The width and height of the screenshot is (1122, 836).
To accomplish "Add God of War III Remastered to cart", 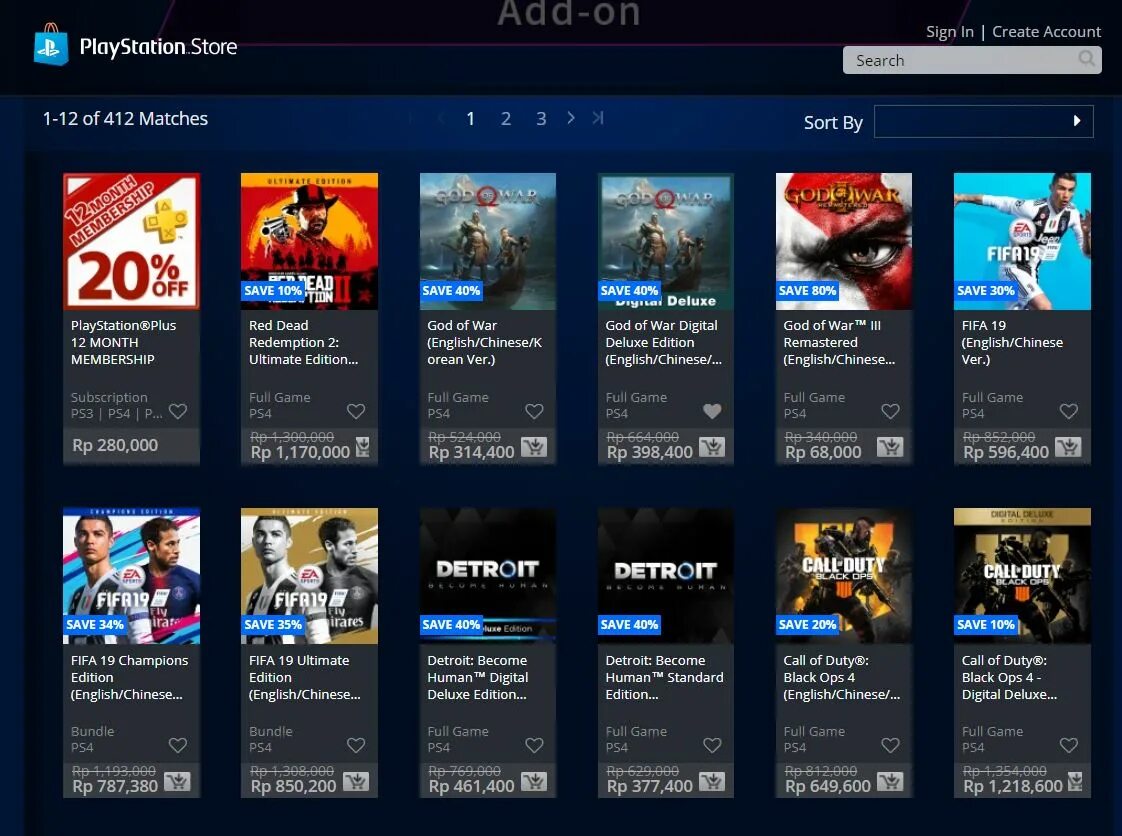I will click(x=890, y=447).
